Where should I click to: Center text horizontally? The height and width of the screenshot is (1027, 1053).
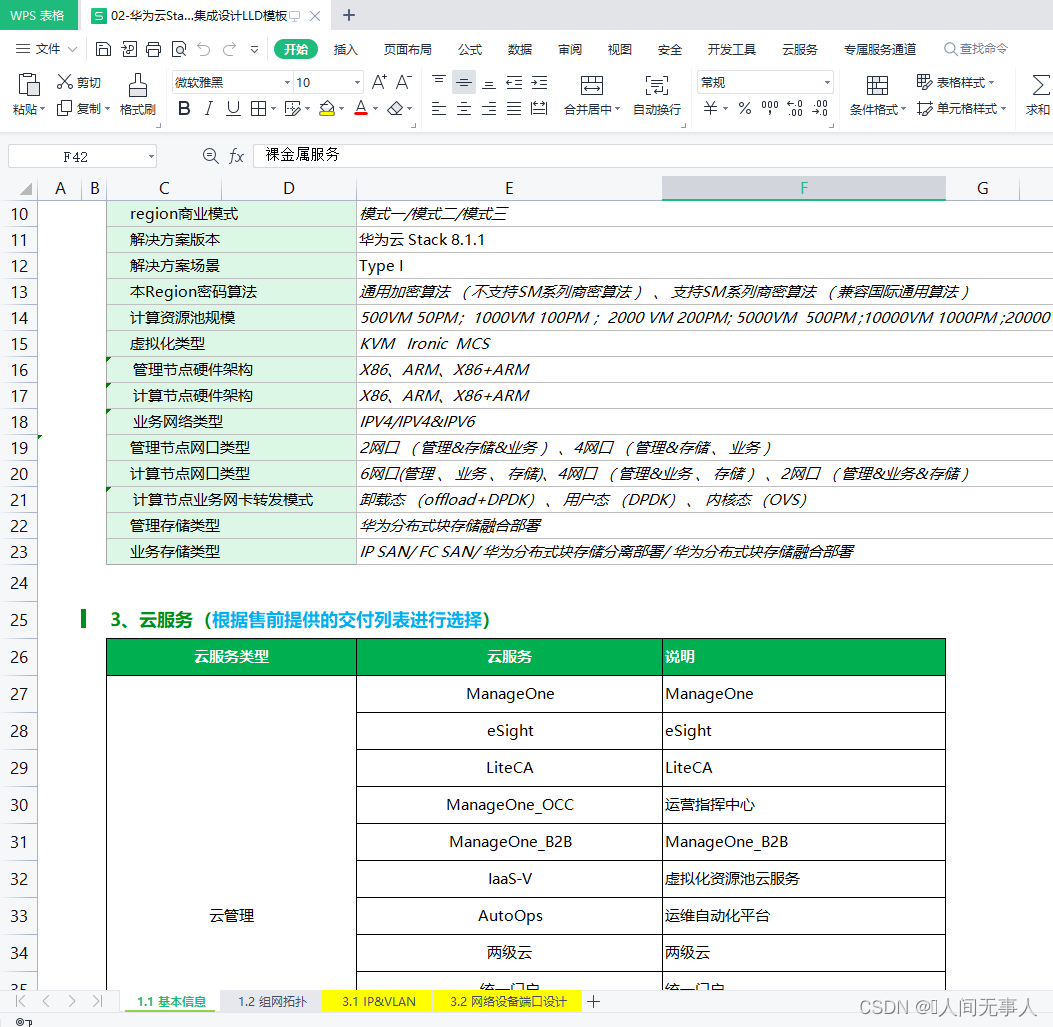463,108
